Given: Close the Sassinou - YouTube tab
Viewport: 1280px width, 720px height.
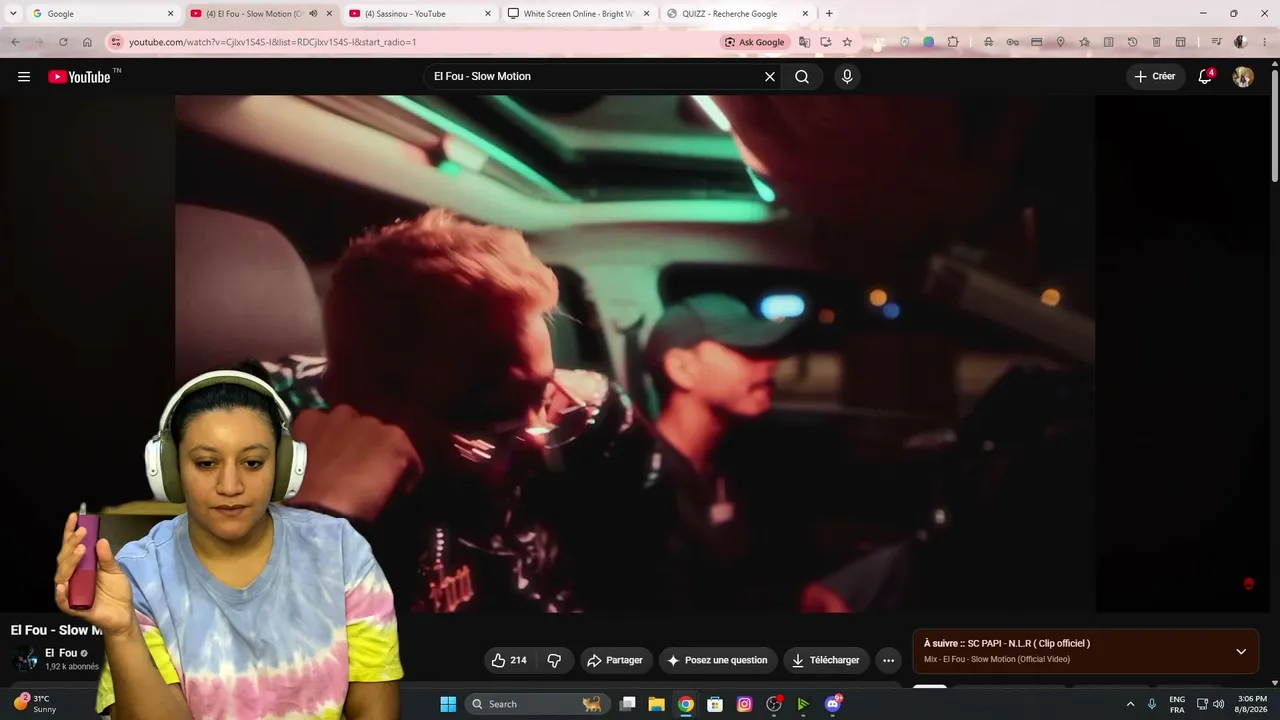Looking at the screenshot, I should 488,14.
